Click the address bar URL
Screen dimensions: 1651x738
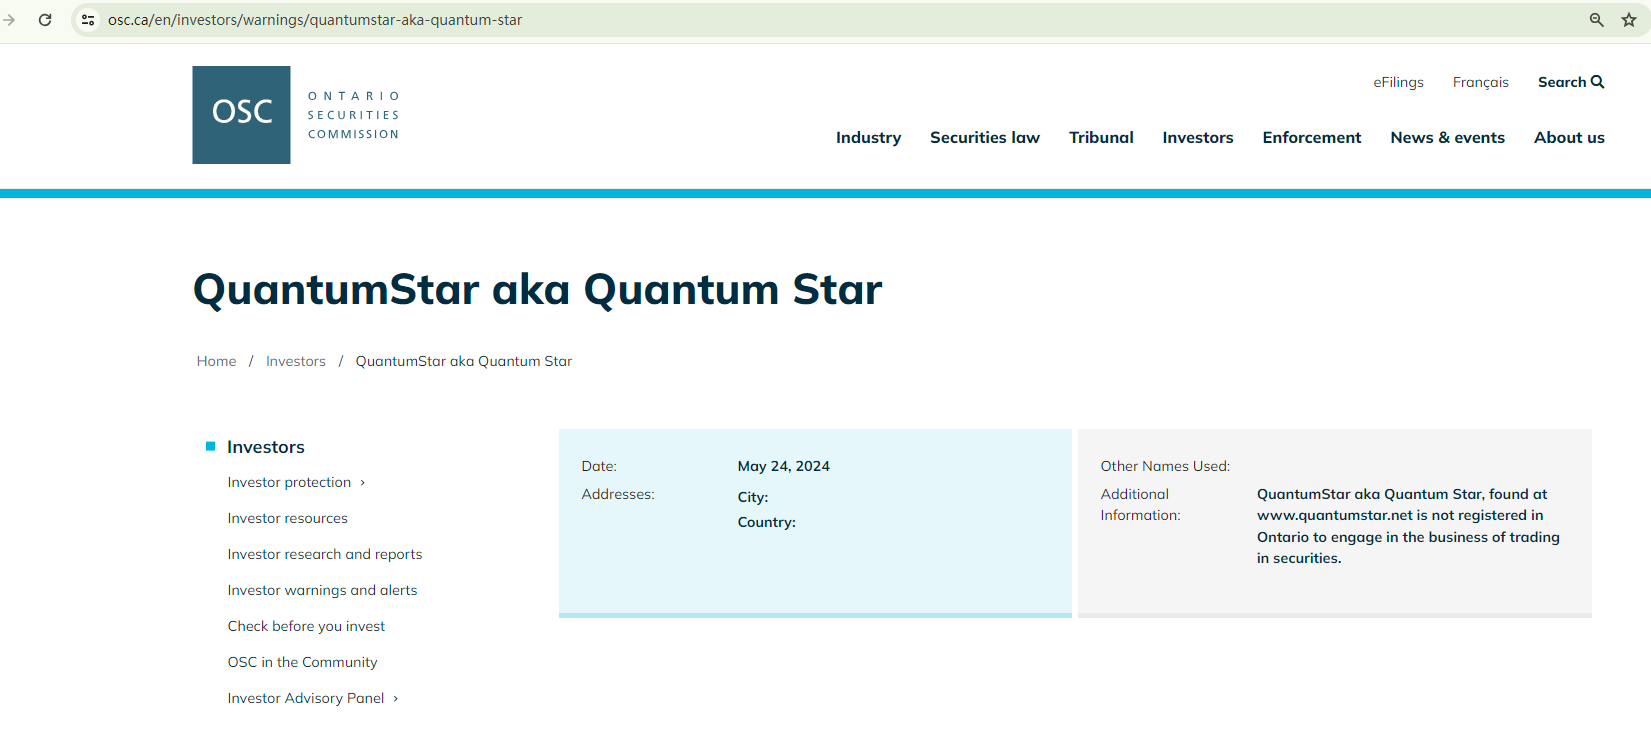315,20
